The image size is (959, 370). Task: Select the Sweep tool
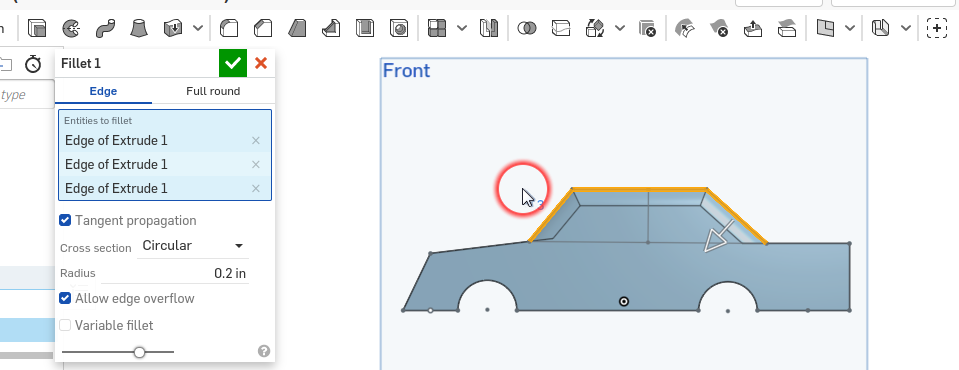[x=105, y=28]
